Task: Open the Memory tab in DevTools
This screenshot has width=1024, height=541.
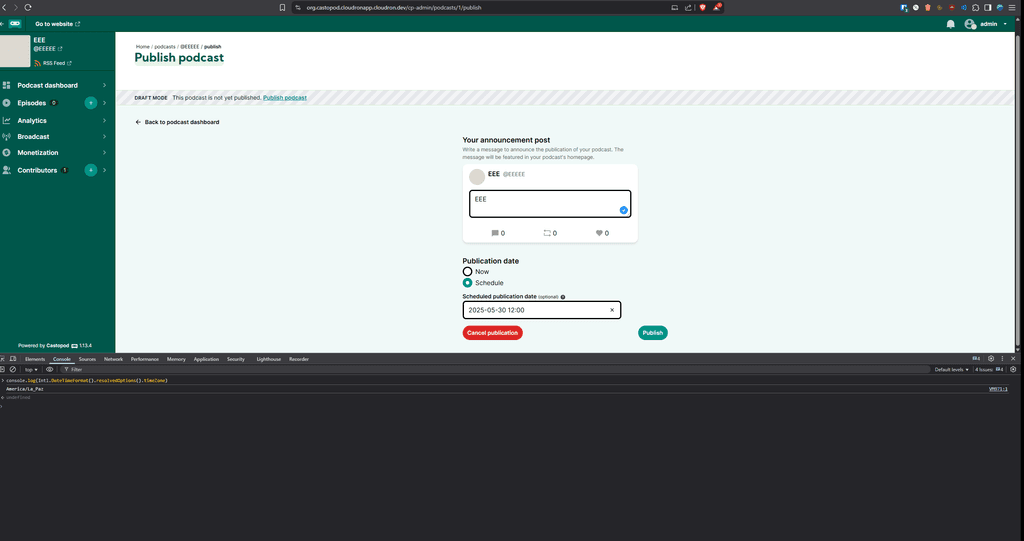Action: 176,359
